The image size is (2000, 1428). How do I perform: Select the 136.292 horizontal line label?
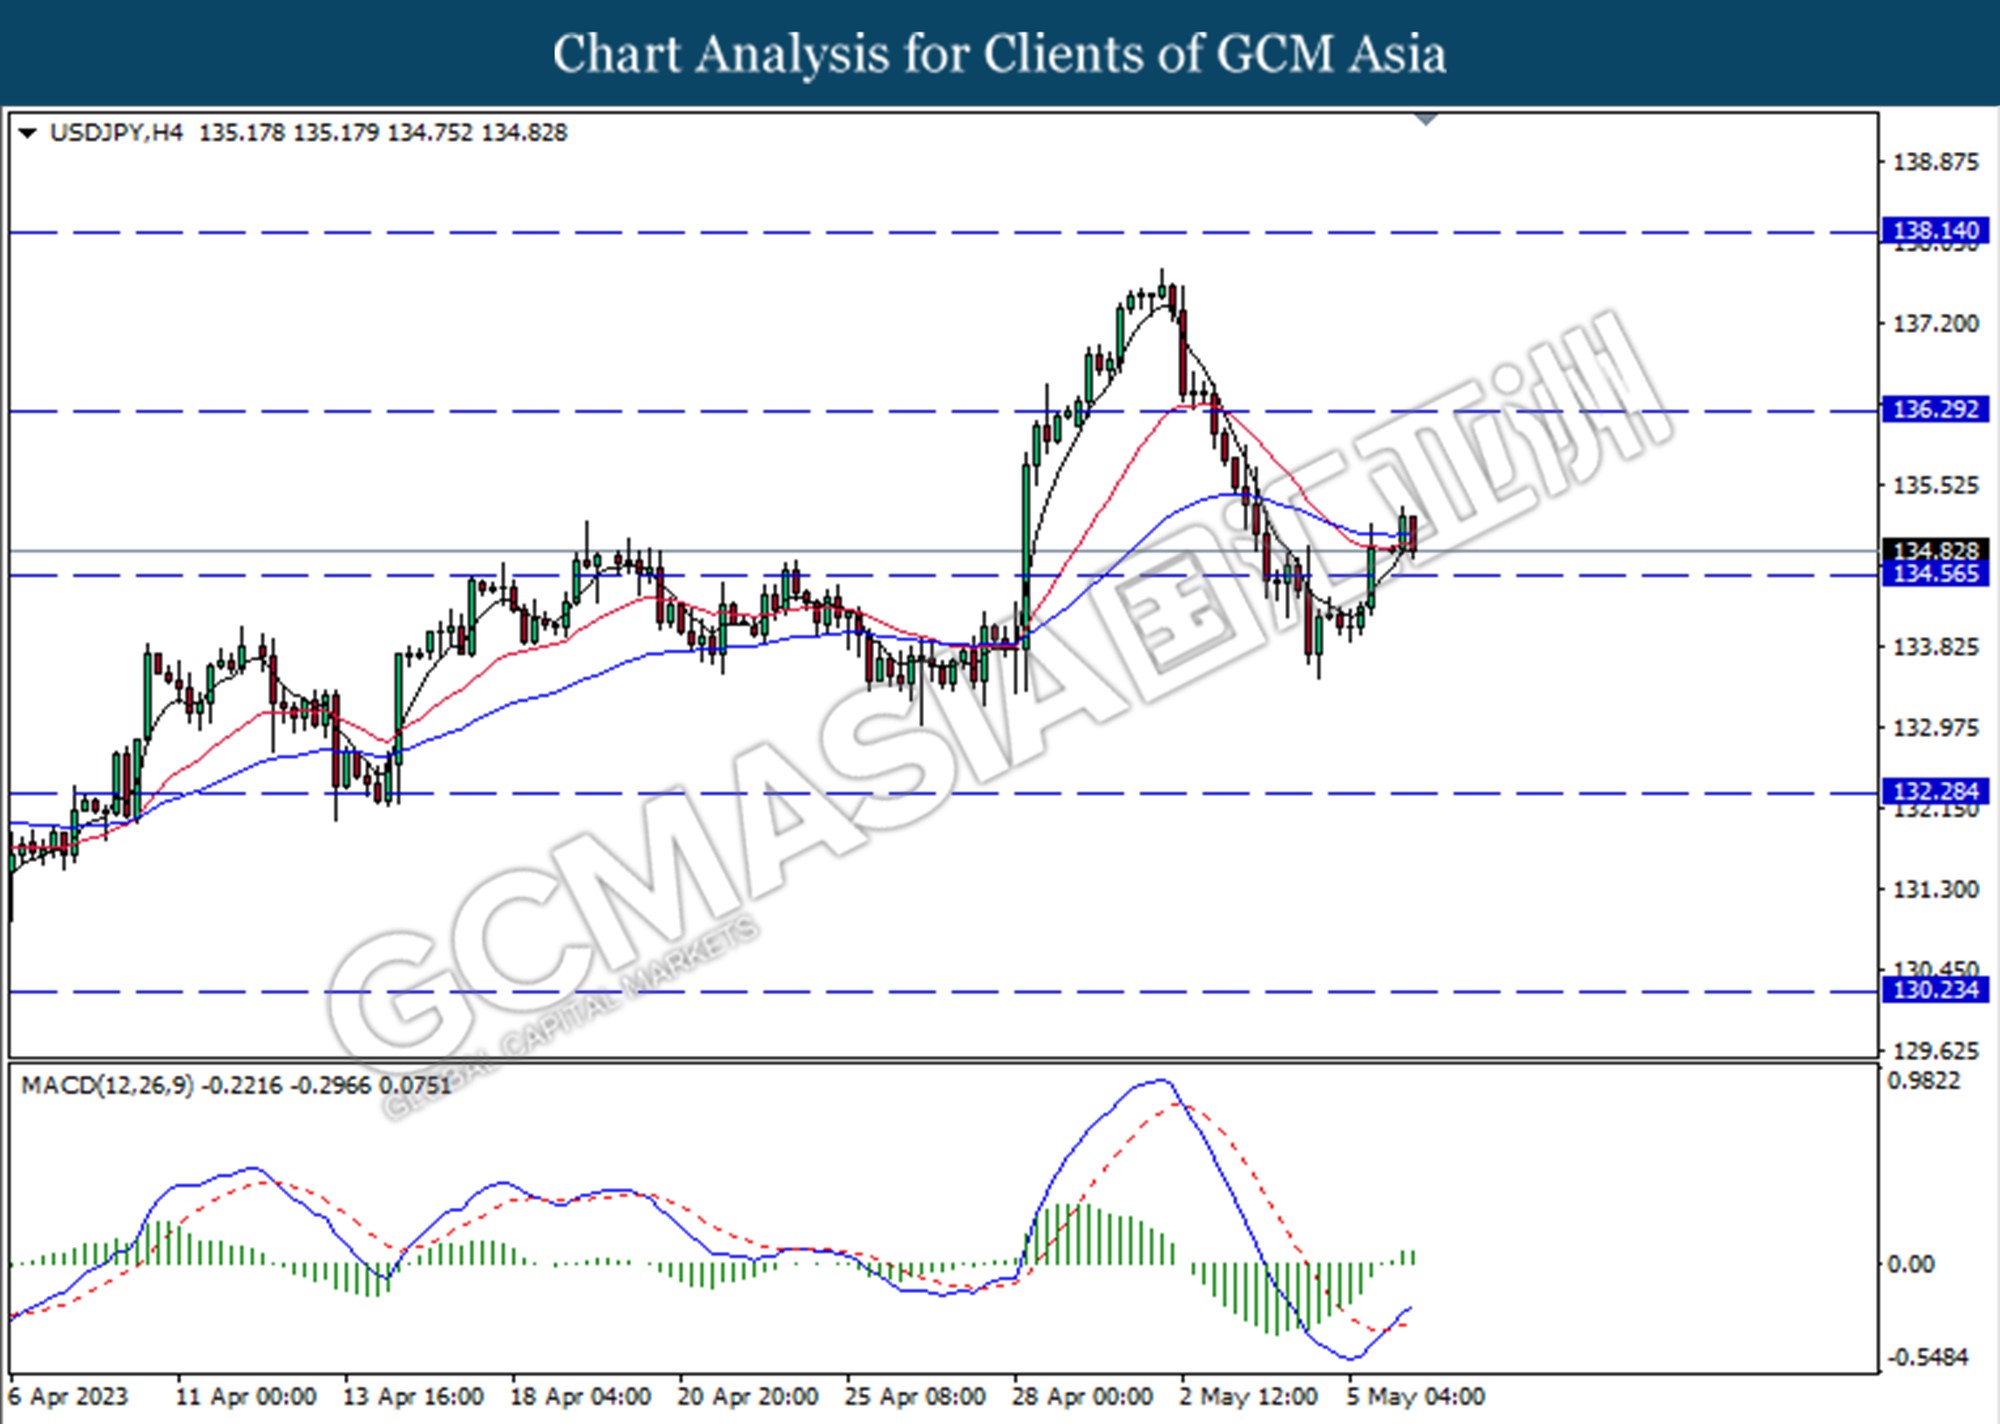(x=1935, y=409)
